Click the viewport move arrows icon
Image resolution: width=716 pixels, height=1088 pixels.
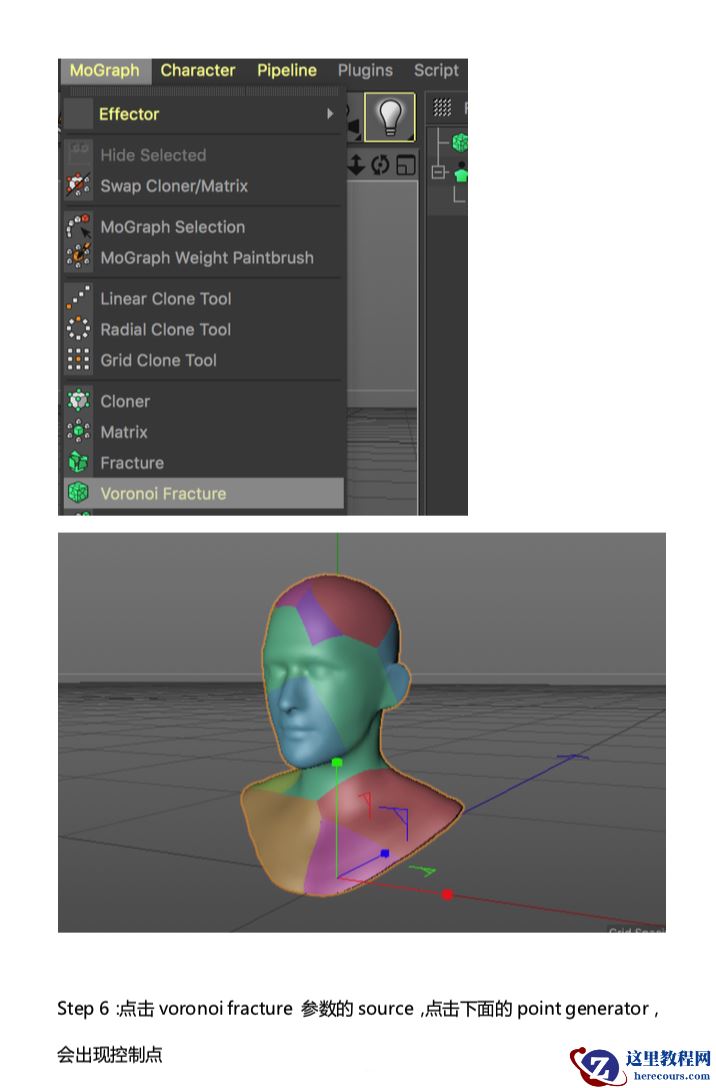tap(356, 164)
